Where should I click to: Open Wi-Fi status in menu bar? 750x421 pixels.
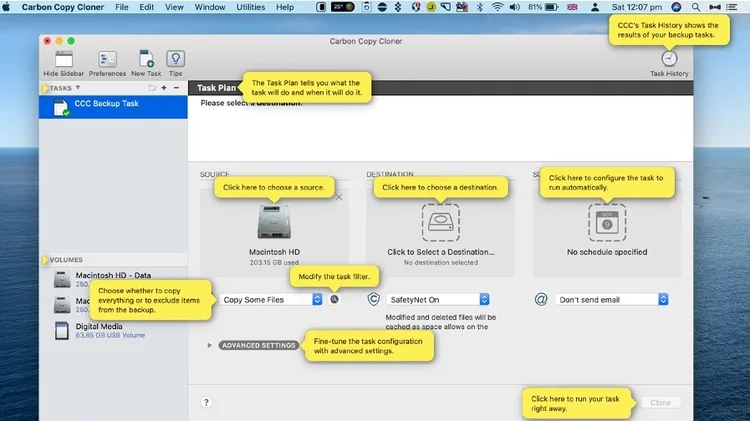497,7
